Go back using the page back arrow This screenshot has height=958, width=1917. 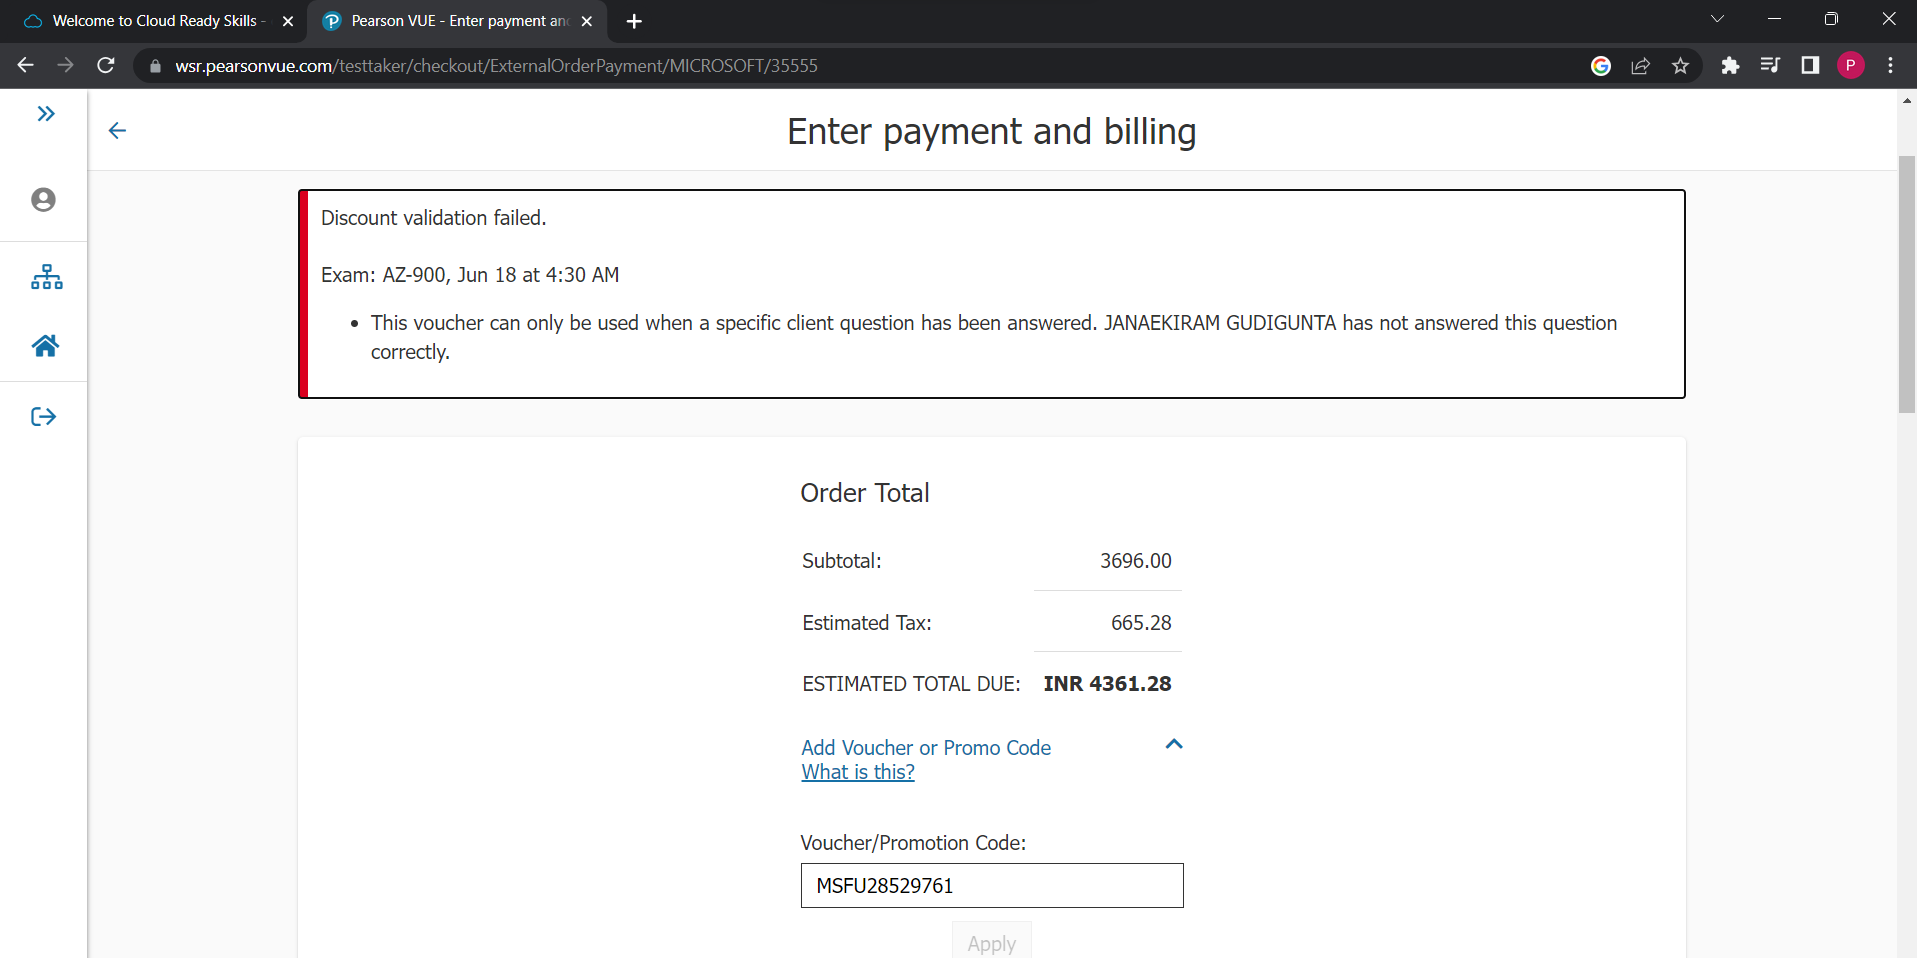(x=117, y=131)
